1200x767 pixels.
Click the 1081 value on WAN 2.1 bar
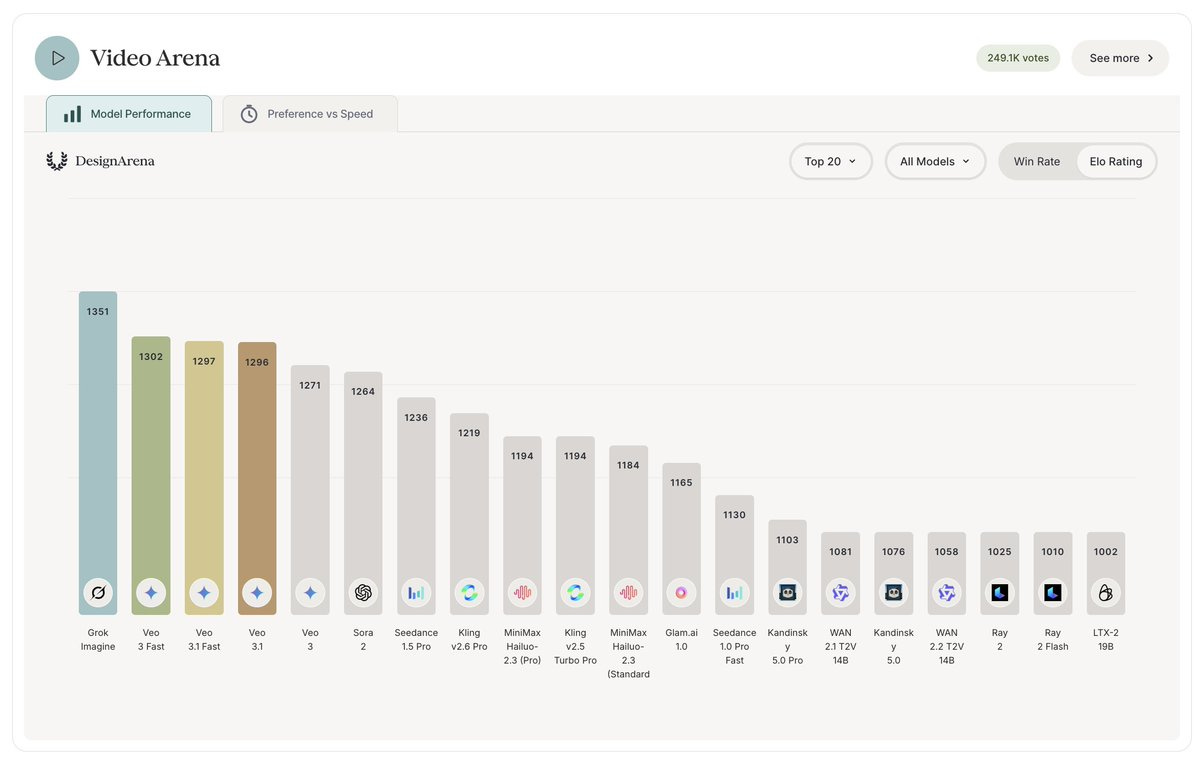point(840,552)
